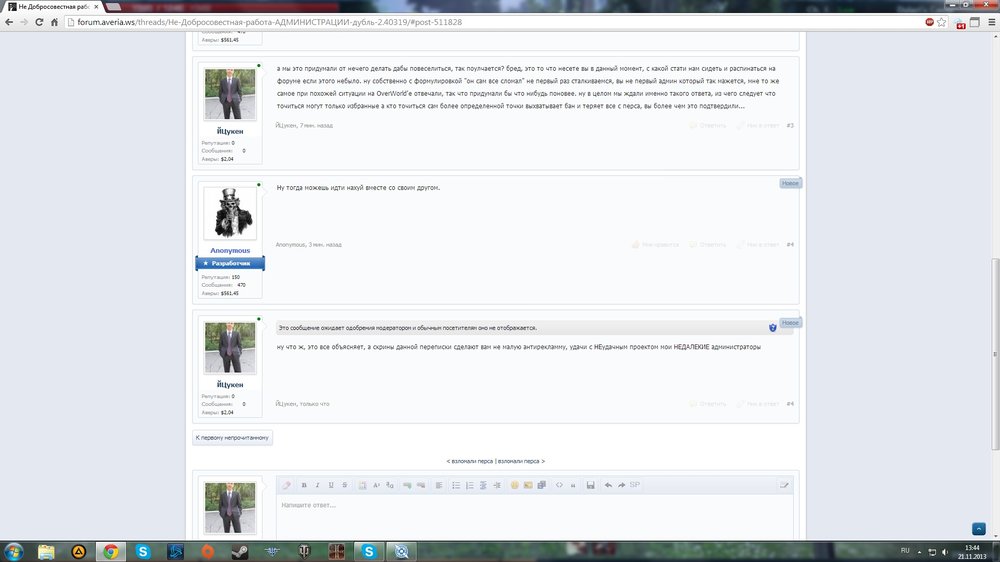Image resolution: width=1000 pixels, height=562 pixels.
Task: Click 'К первому непрочитанному' button
Action: pos(232,438)
